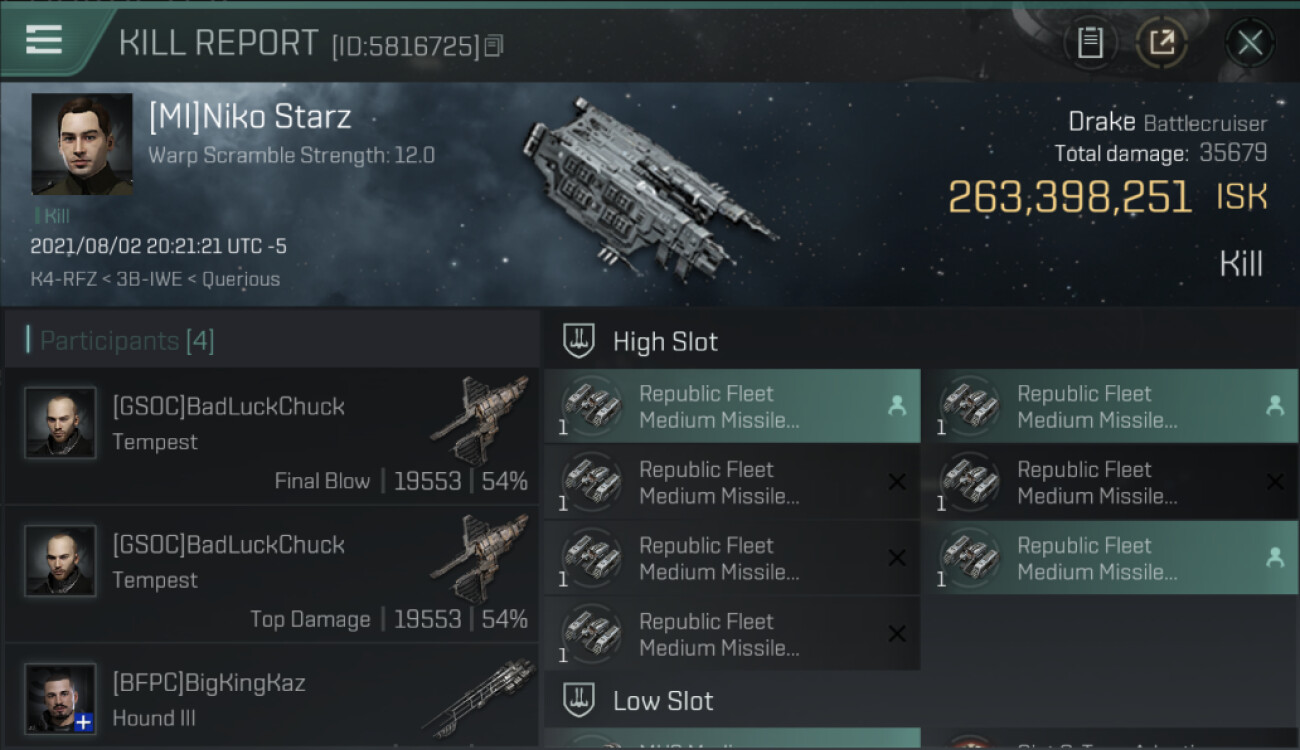Click Niko Starz character portrait
The image size is (1300, 750).
pyautogui.click(x=82, y=144)
